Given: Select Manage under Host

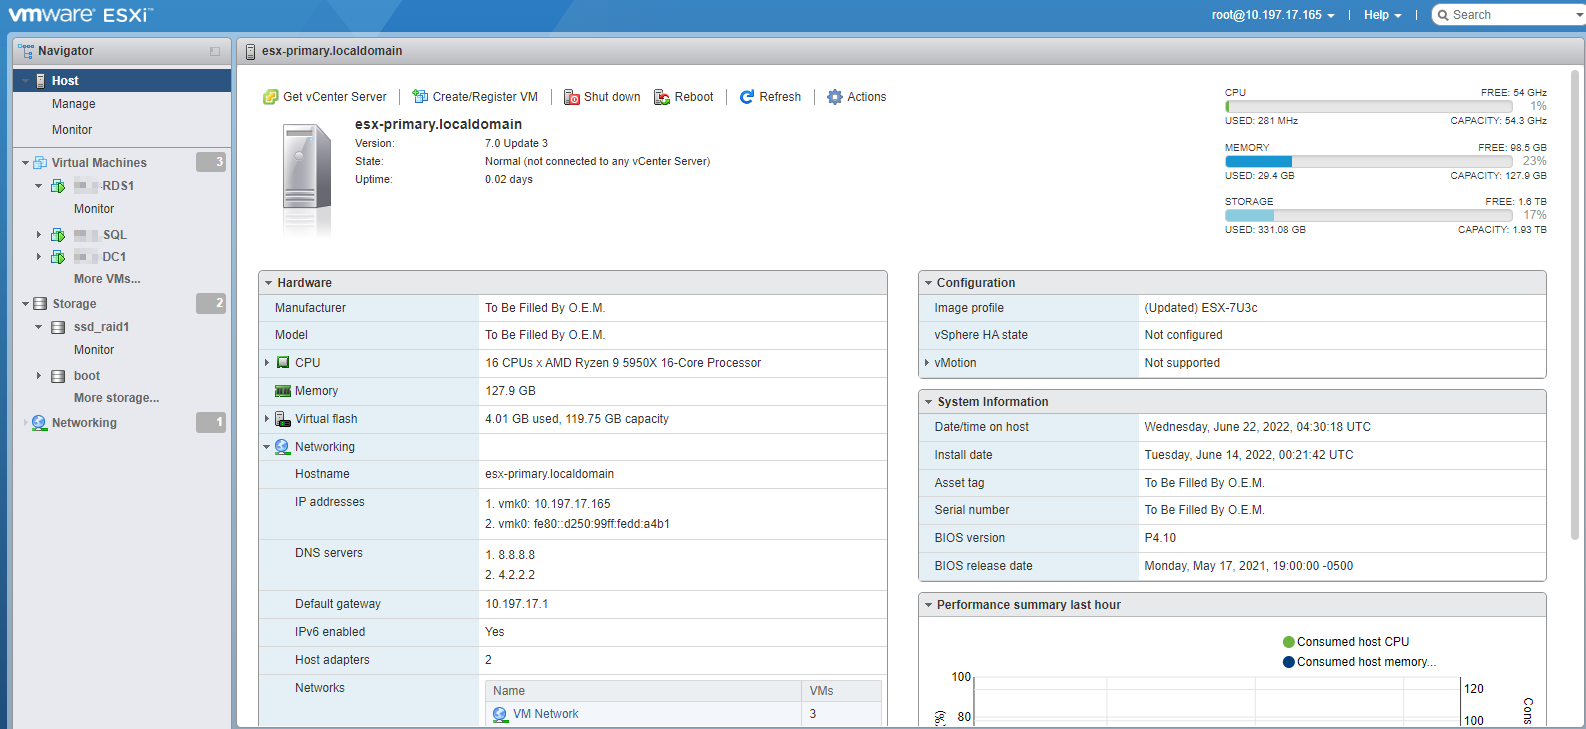Looking at the screenshot, I should click(x=74, y=104).
